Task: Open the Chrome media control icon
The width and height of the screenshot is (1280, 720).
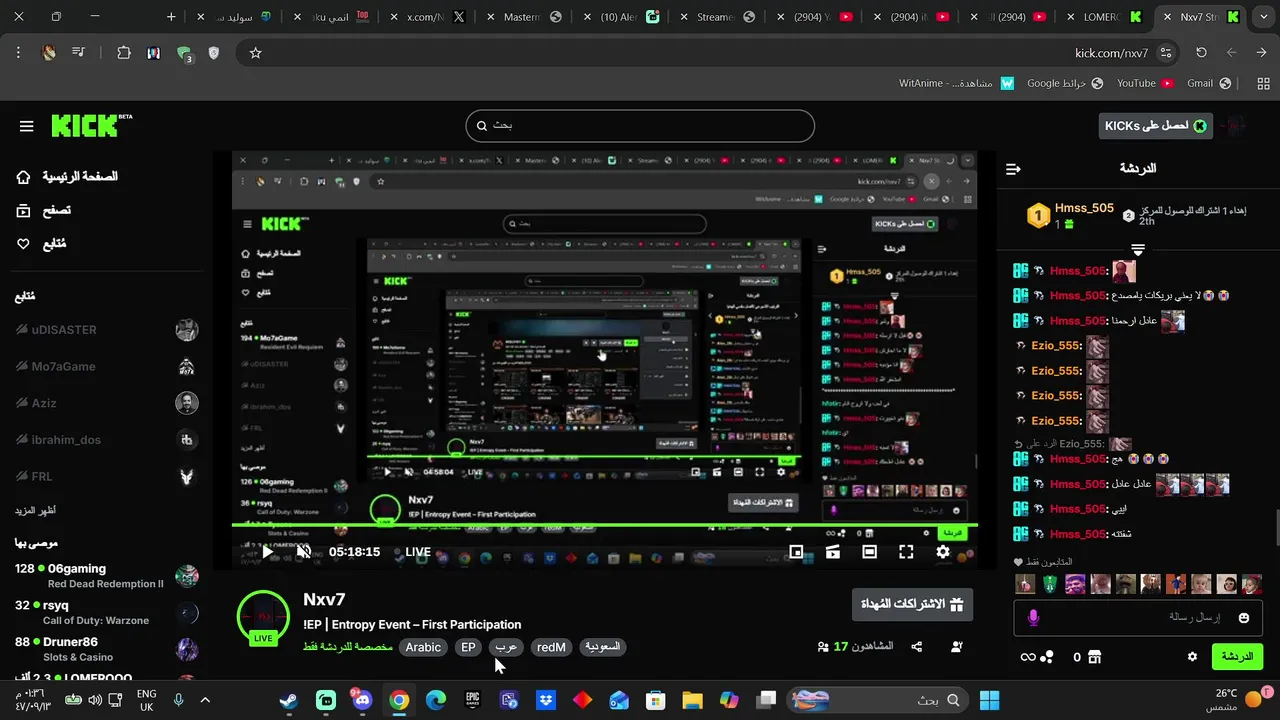Action: click(78, 53)
